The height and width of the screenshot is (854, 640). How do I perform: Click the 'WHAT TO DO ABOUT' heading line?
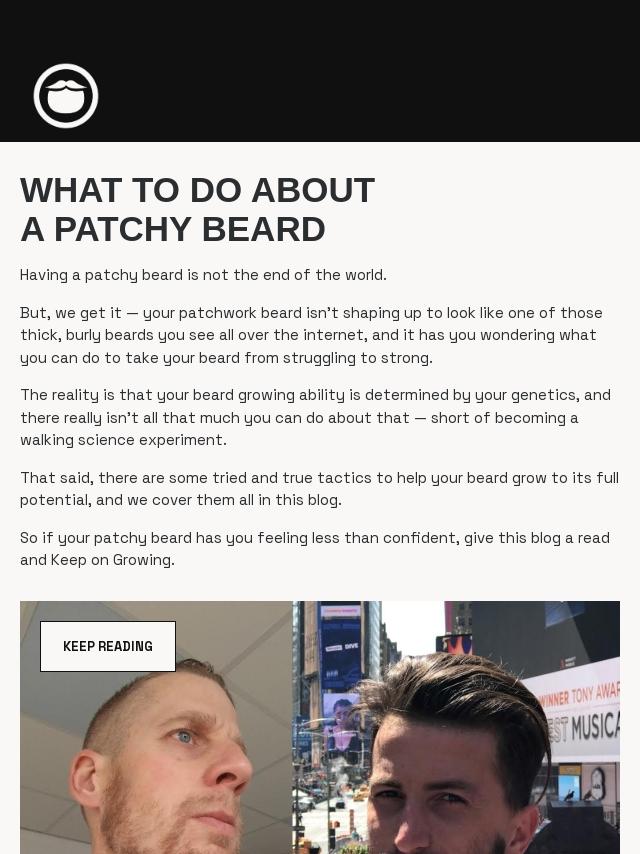click(x=197, y=190)
